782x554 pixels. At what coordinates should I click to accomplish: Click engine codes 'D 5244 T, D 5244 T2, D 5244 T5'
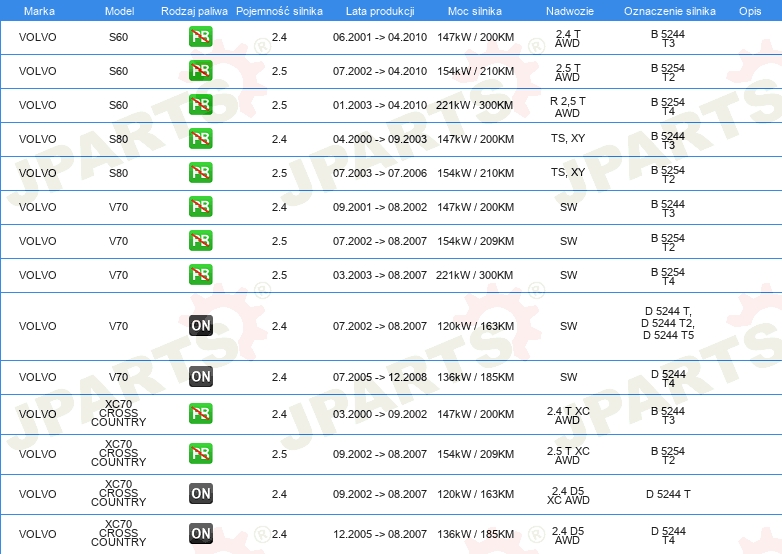coord(668,323)
